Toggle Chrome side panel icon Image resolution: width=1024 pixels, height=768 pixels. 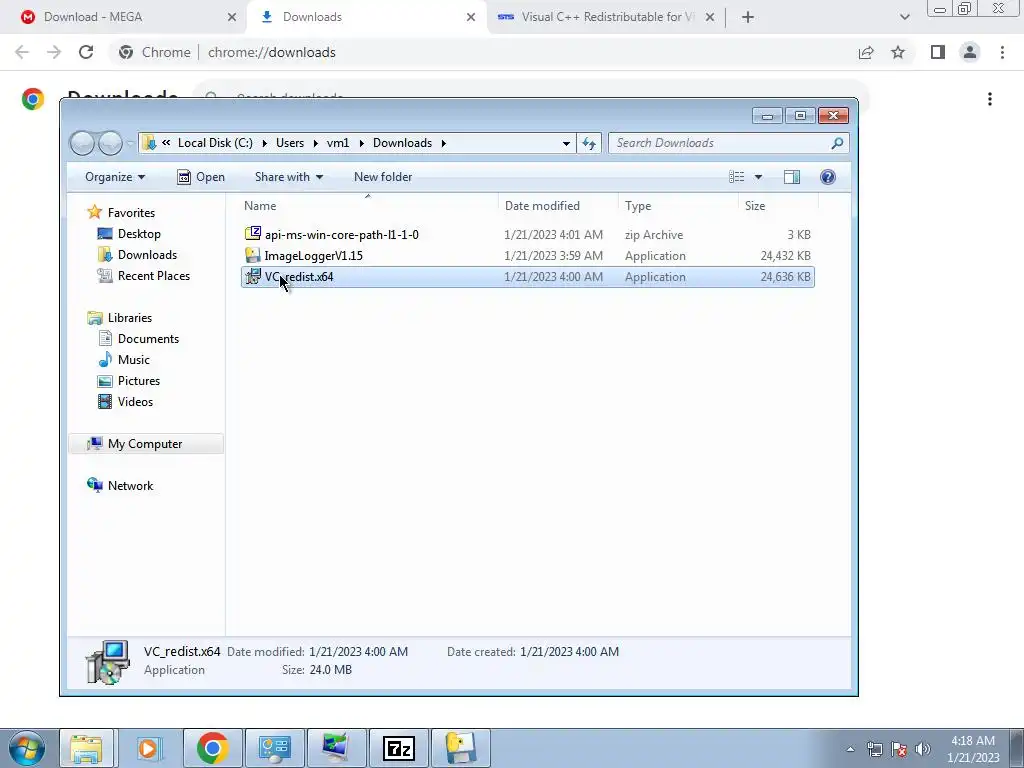pos(938,52)
